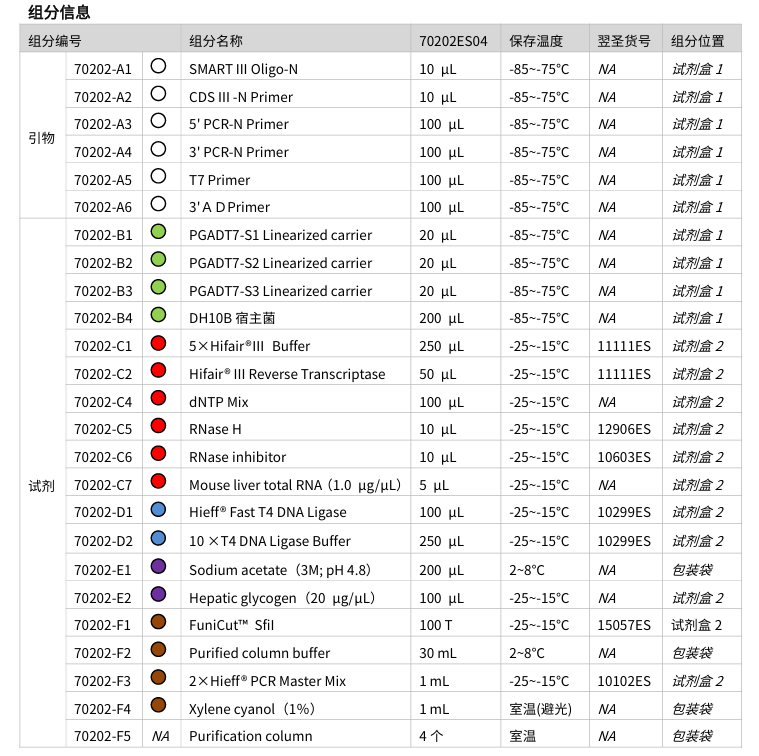Click the green dot for 70202-B2
Screen dimensions: 759x756
158,259
